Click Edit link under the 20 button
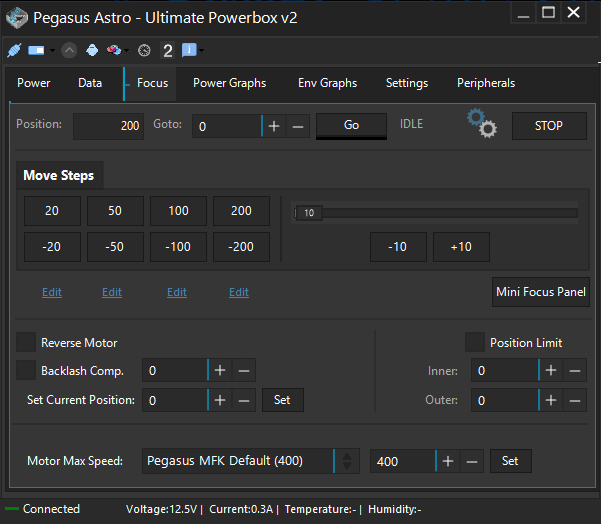 (x=52, y=292)
